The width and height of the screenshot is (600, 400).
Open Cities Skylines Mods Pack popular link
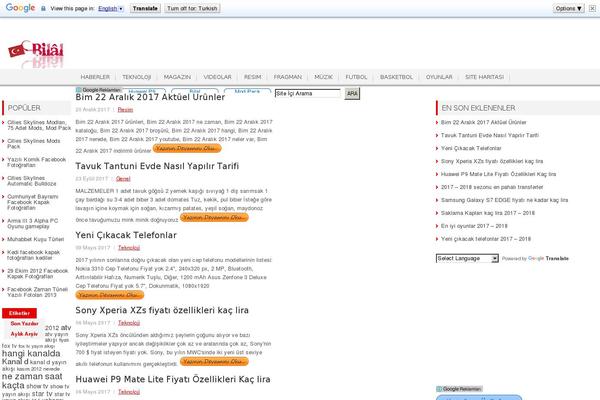(34, 144)
